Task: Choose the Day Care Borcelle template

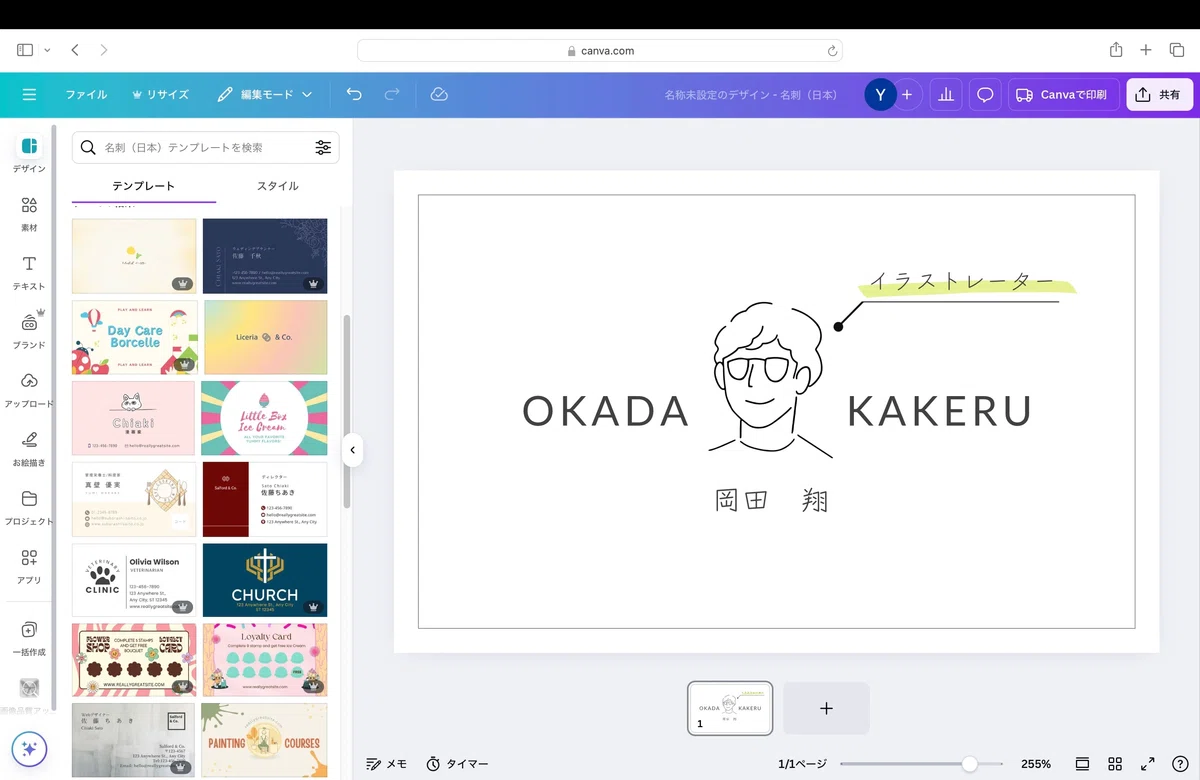Action: (135, 337)
